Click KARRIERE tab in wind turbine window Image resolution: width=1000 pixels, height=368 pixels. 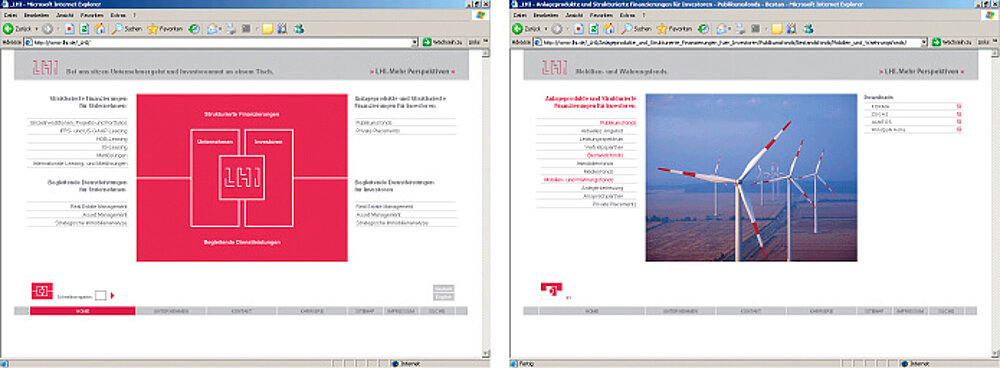coord(821,311)
